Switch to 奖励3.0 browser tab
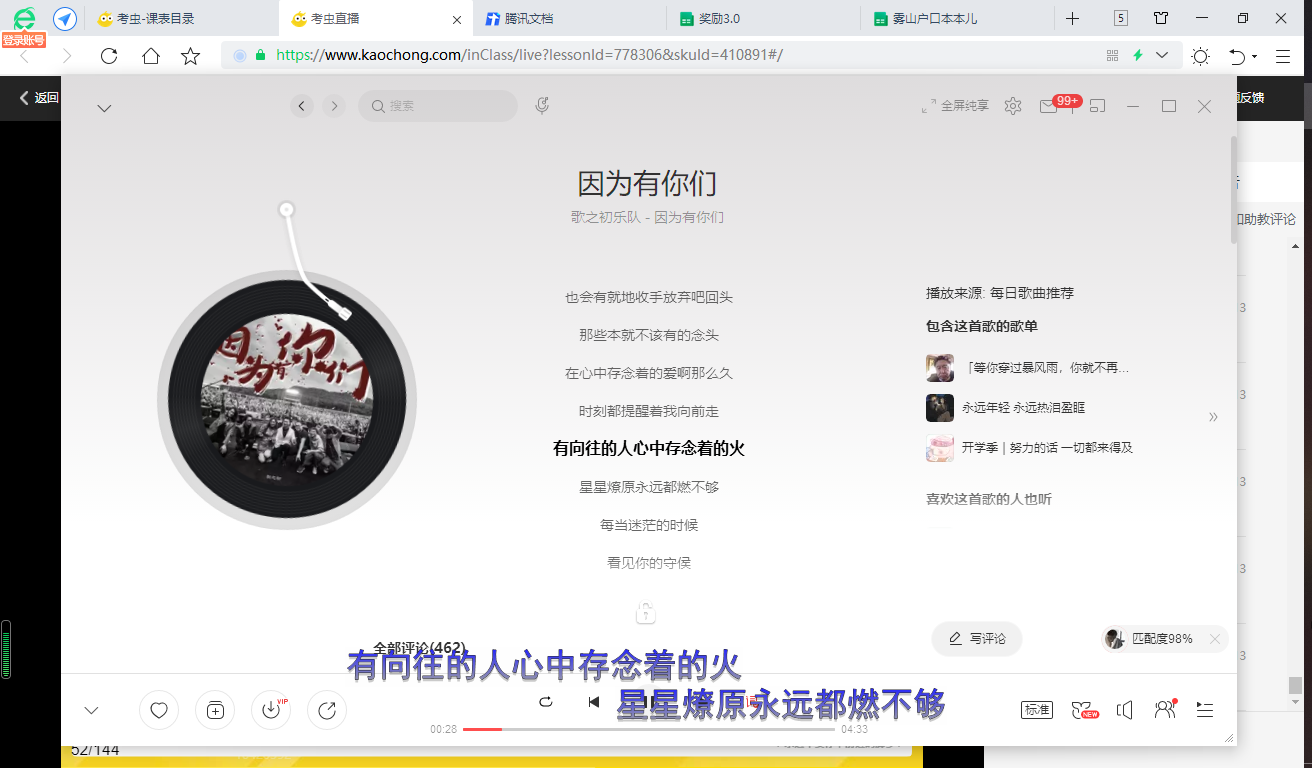Viewport: 1312px width, 768px height. click(764, 18)
